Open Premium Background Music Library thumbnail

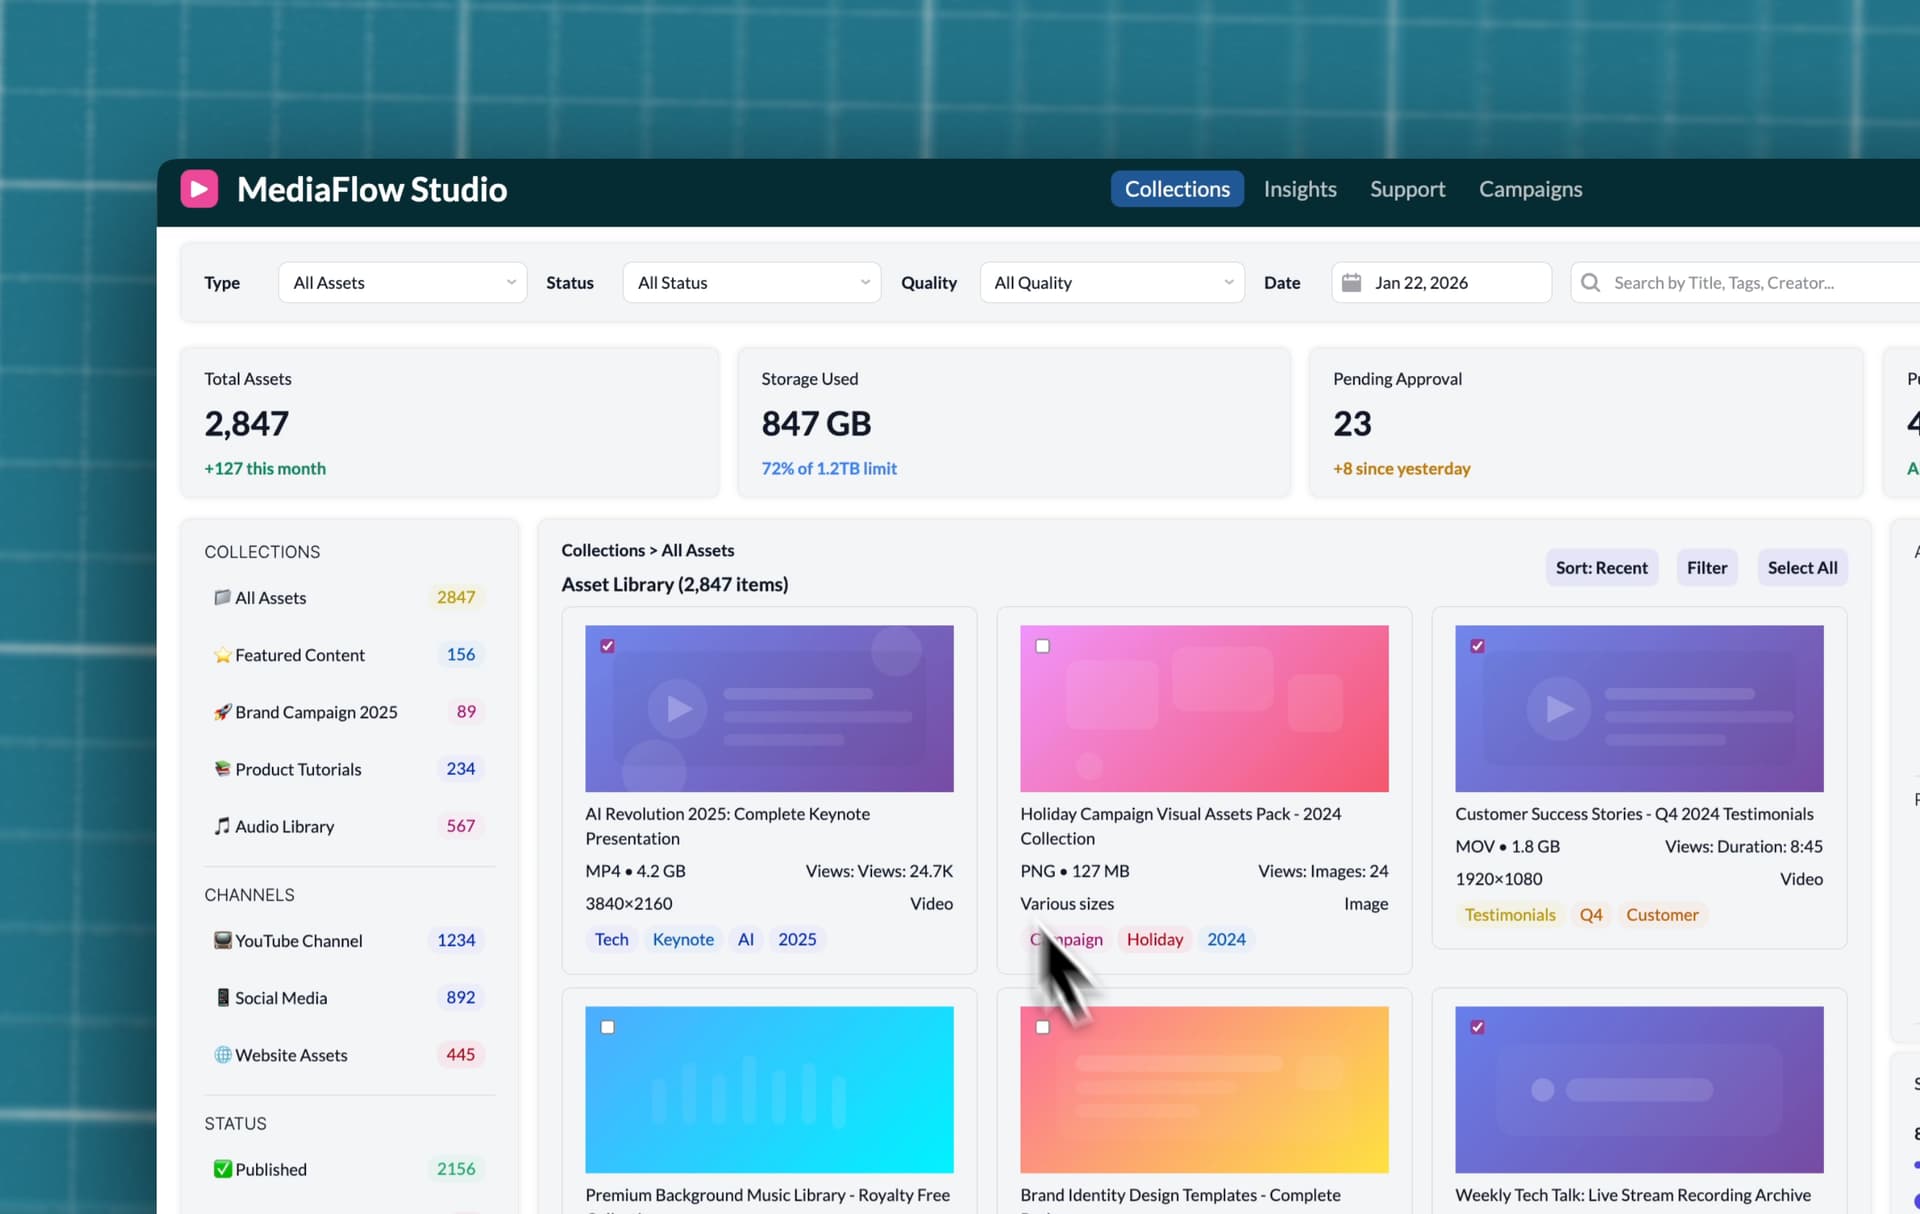tap(769, 1089)
